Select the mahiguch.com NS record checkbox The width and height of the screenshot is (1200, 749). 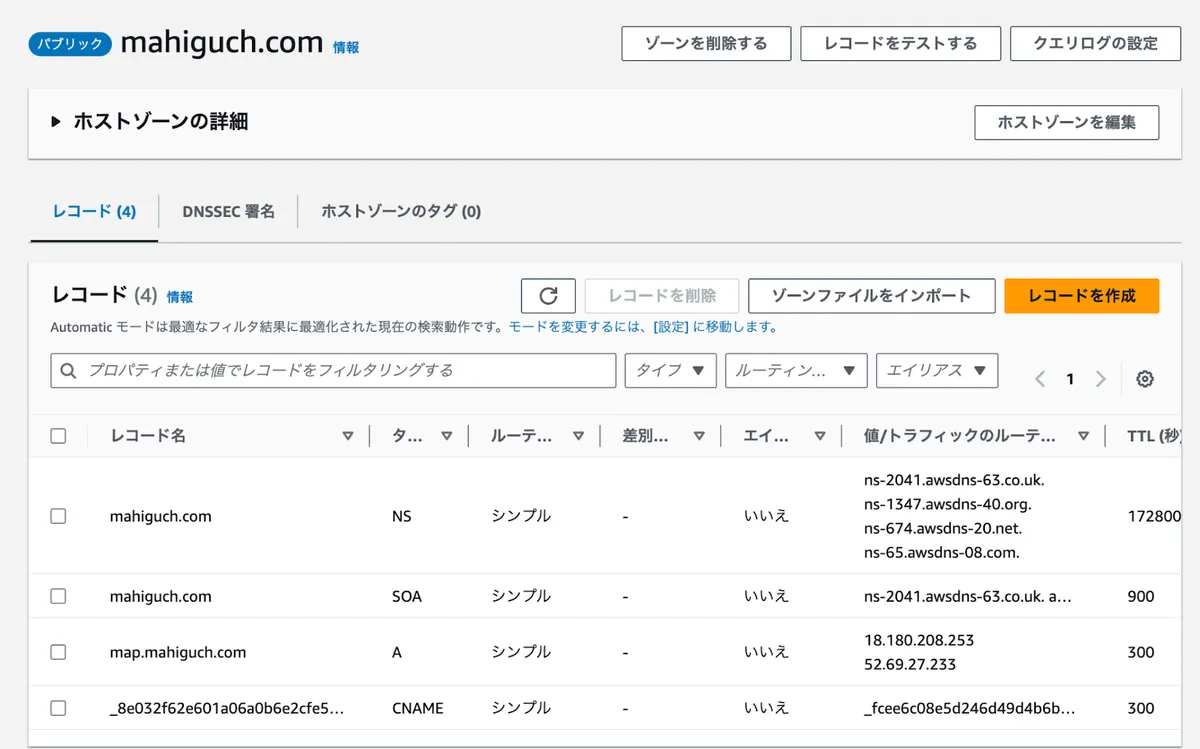point(58,516)
